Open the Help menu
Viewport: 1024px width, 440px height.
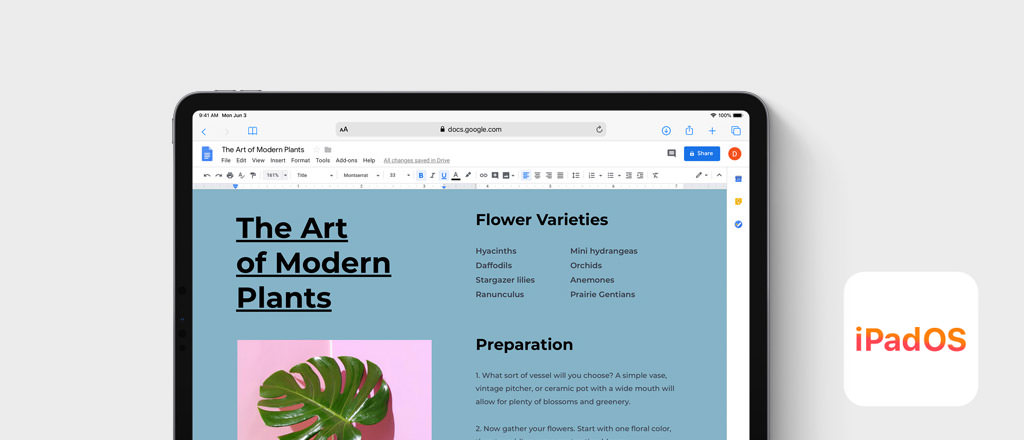pyautogui.click(x=369, y=160)
